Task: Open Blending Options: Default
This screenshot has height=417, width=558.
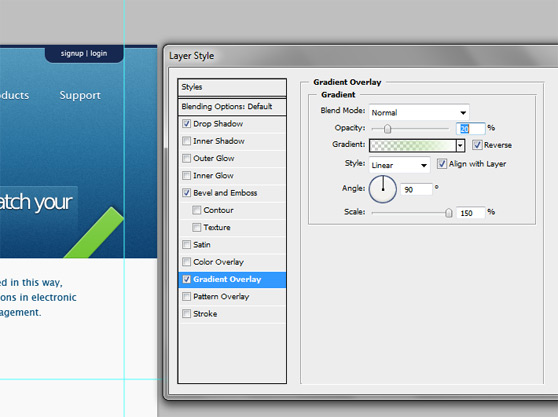Action: 232,106
